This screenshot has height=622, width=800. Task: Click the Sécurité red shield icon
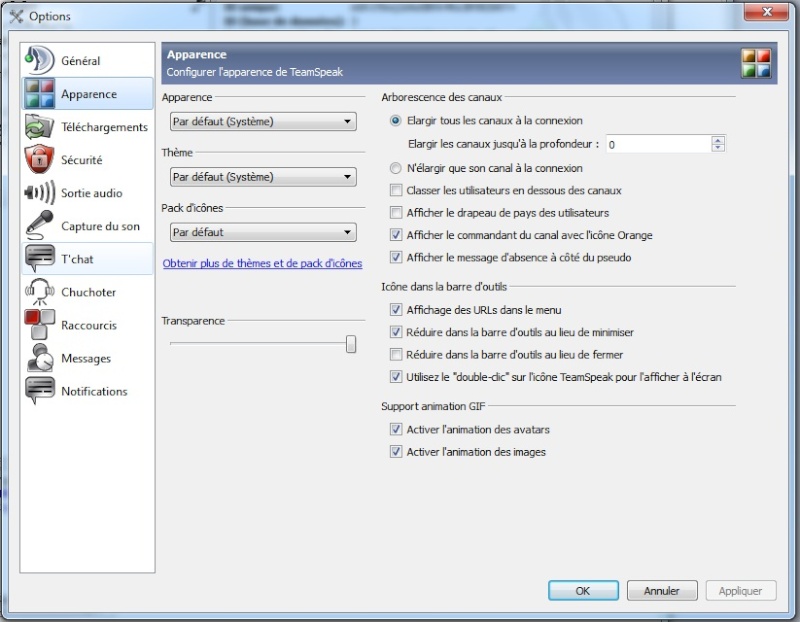(x=39, y=159)
